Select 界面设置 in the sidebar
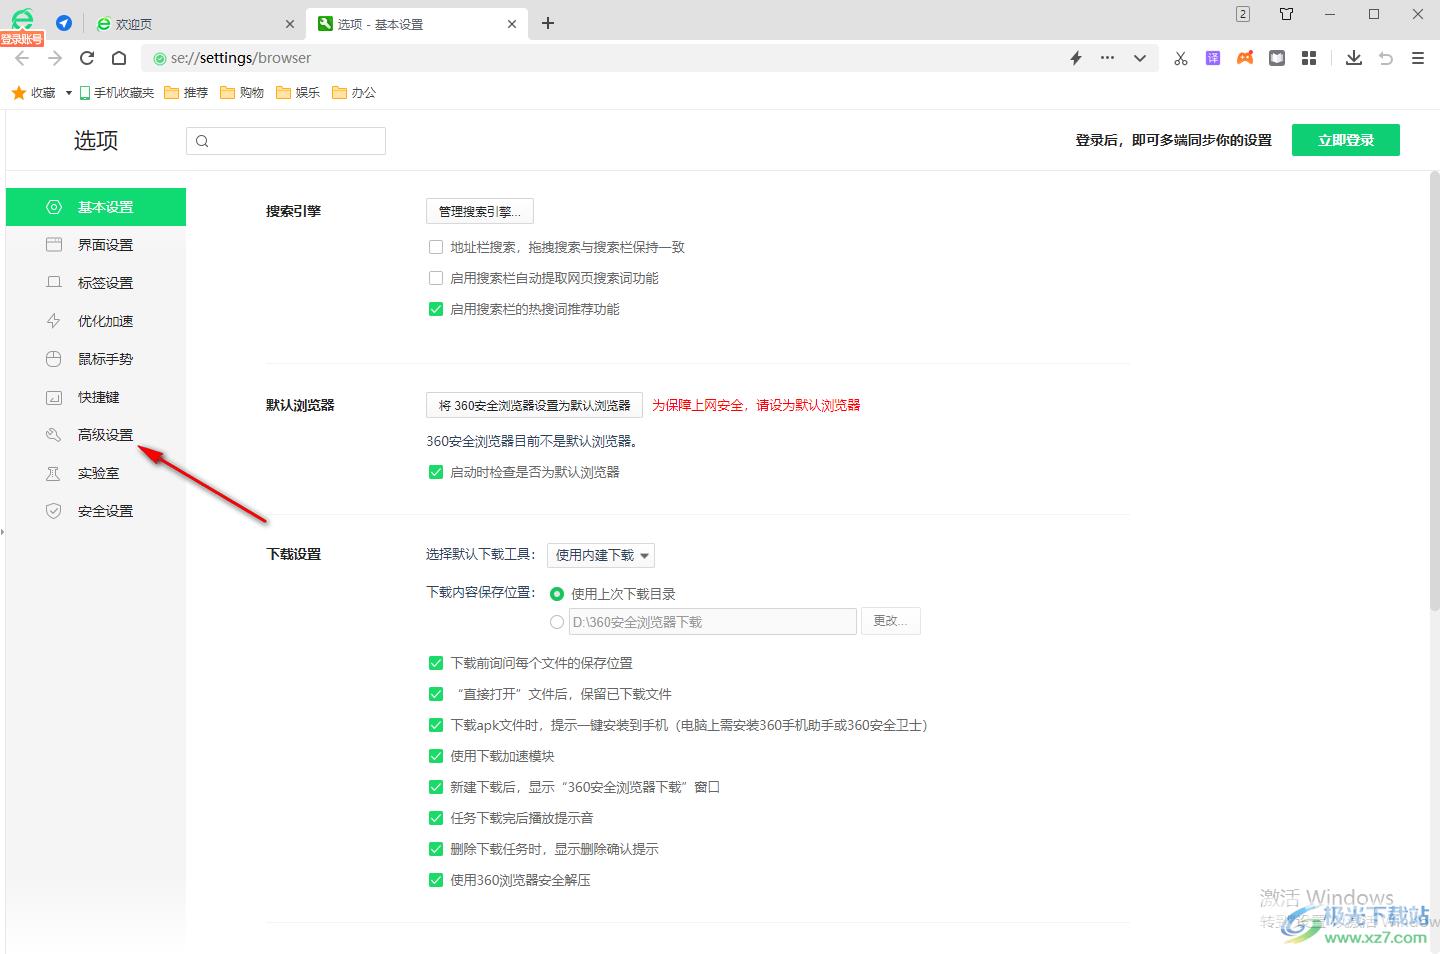1440x954 pixels. (x=96, y=245)
